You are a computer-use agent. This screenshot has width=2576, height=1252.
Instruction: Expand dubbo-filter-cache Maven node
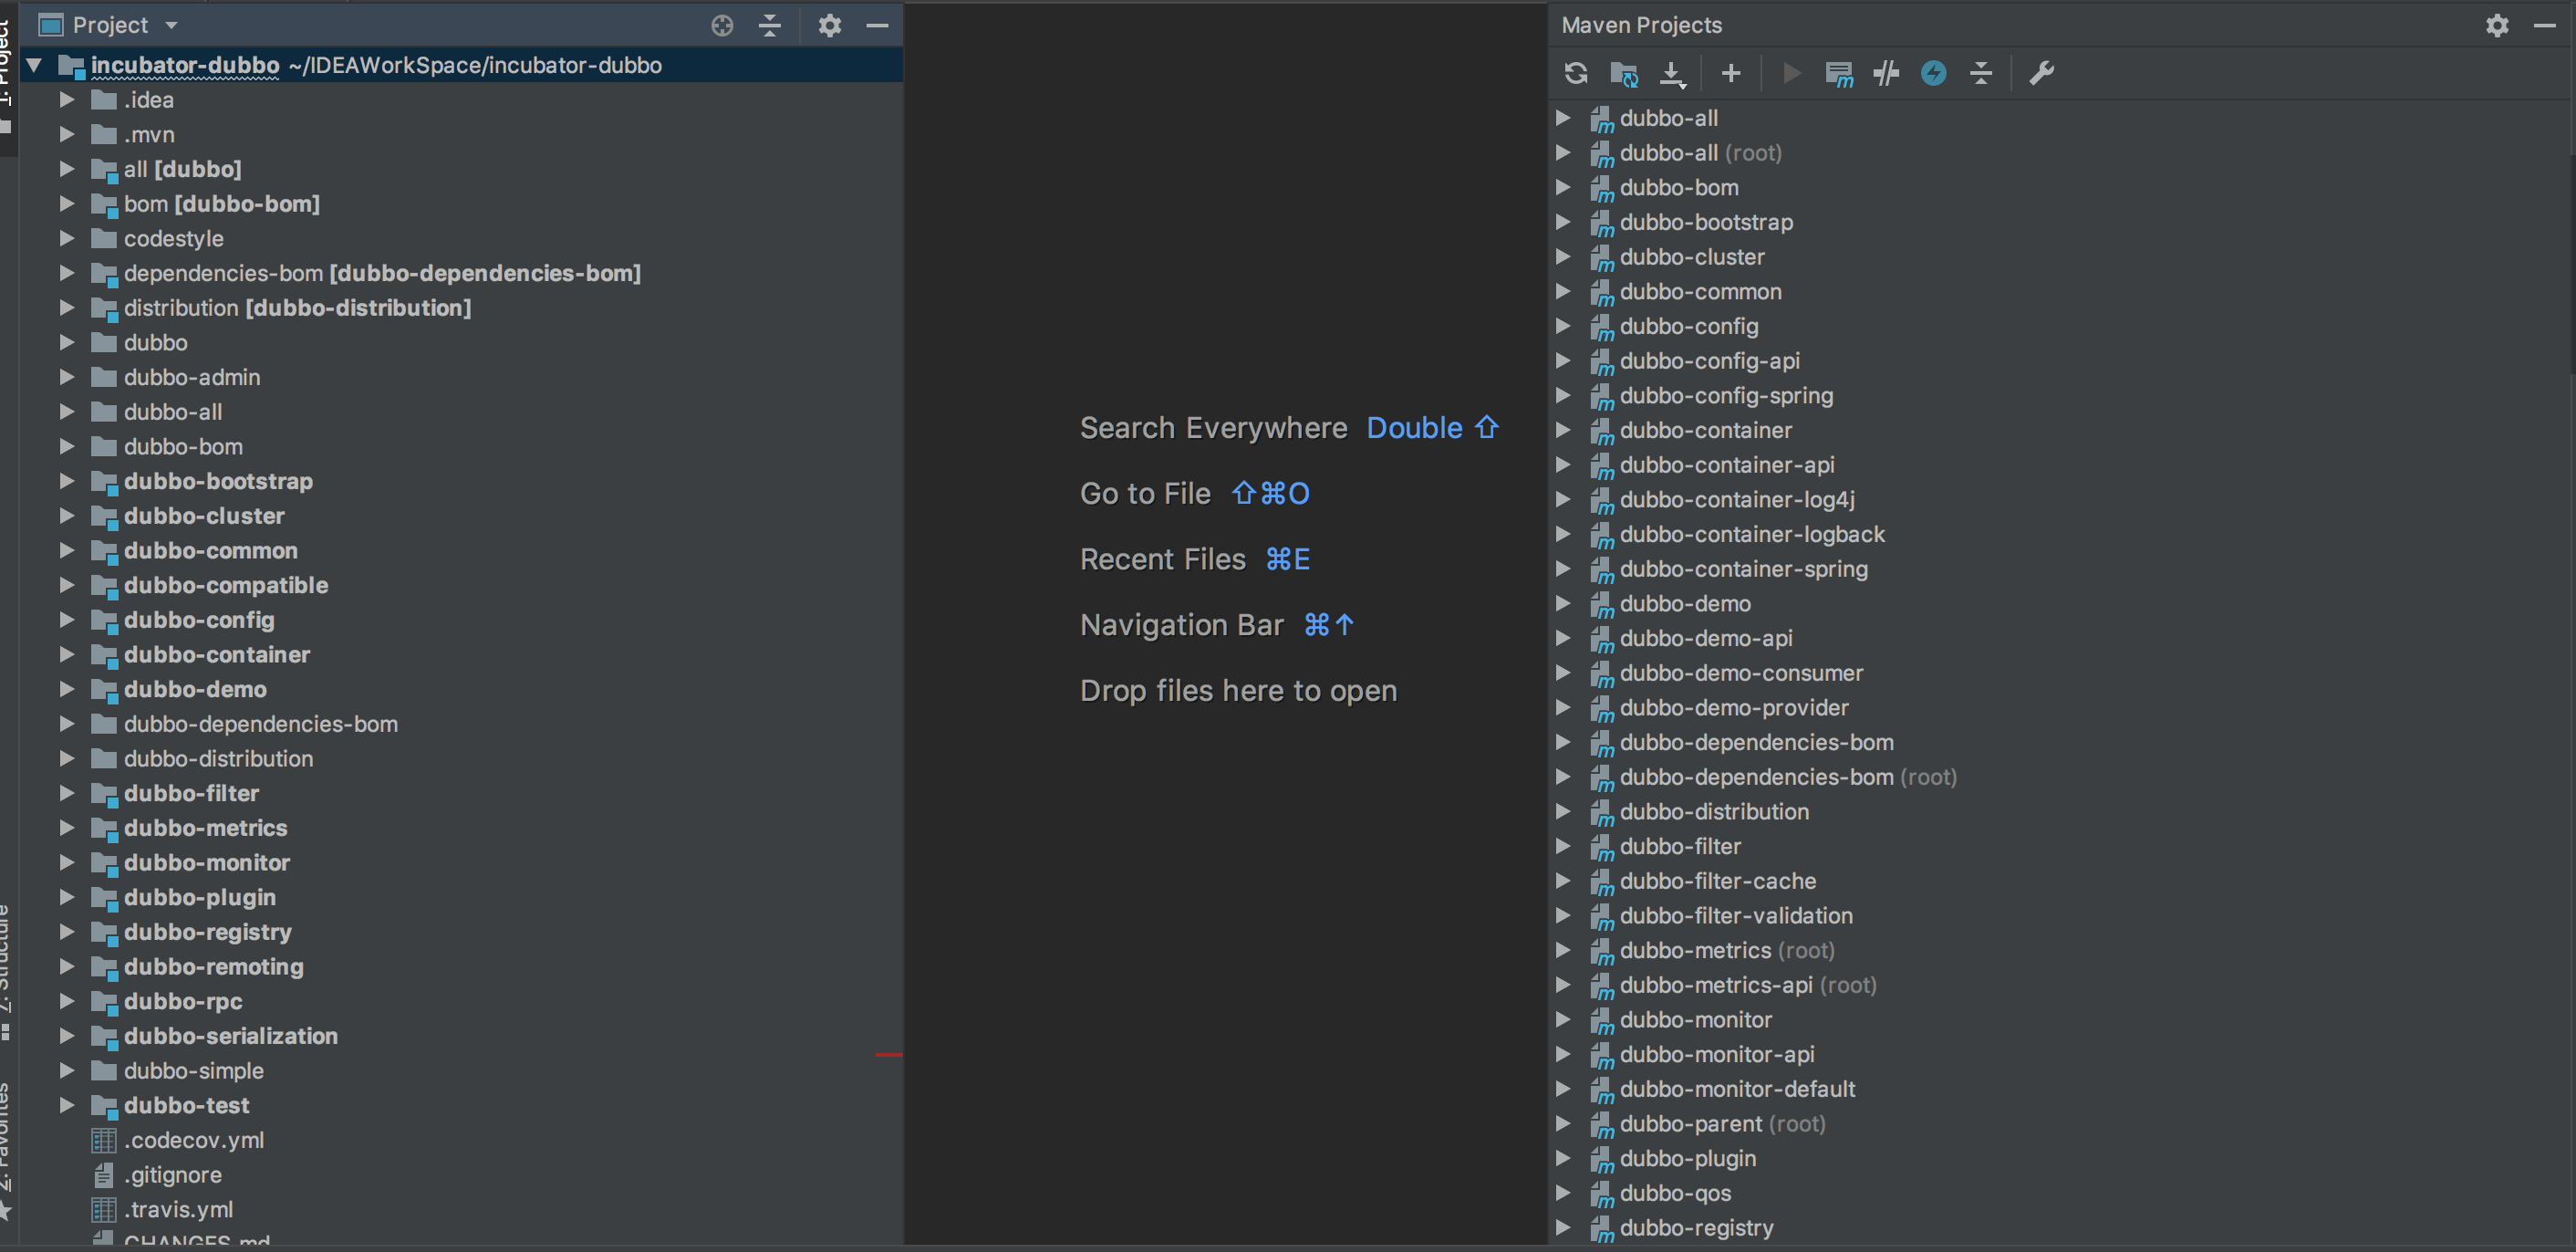[1563, 880]
